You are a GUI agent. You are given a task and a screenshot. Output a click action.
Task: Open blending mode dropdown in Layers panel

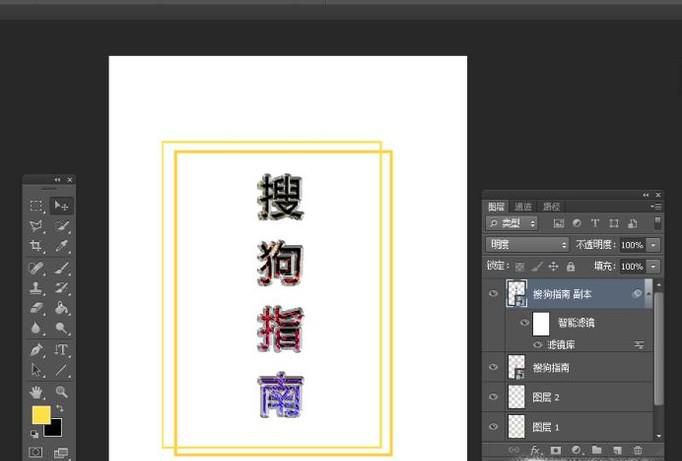tap(527, 245)
